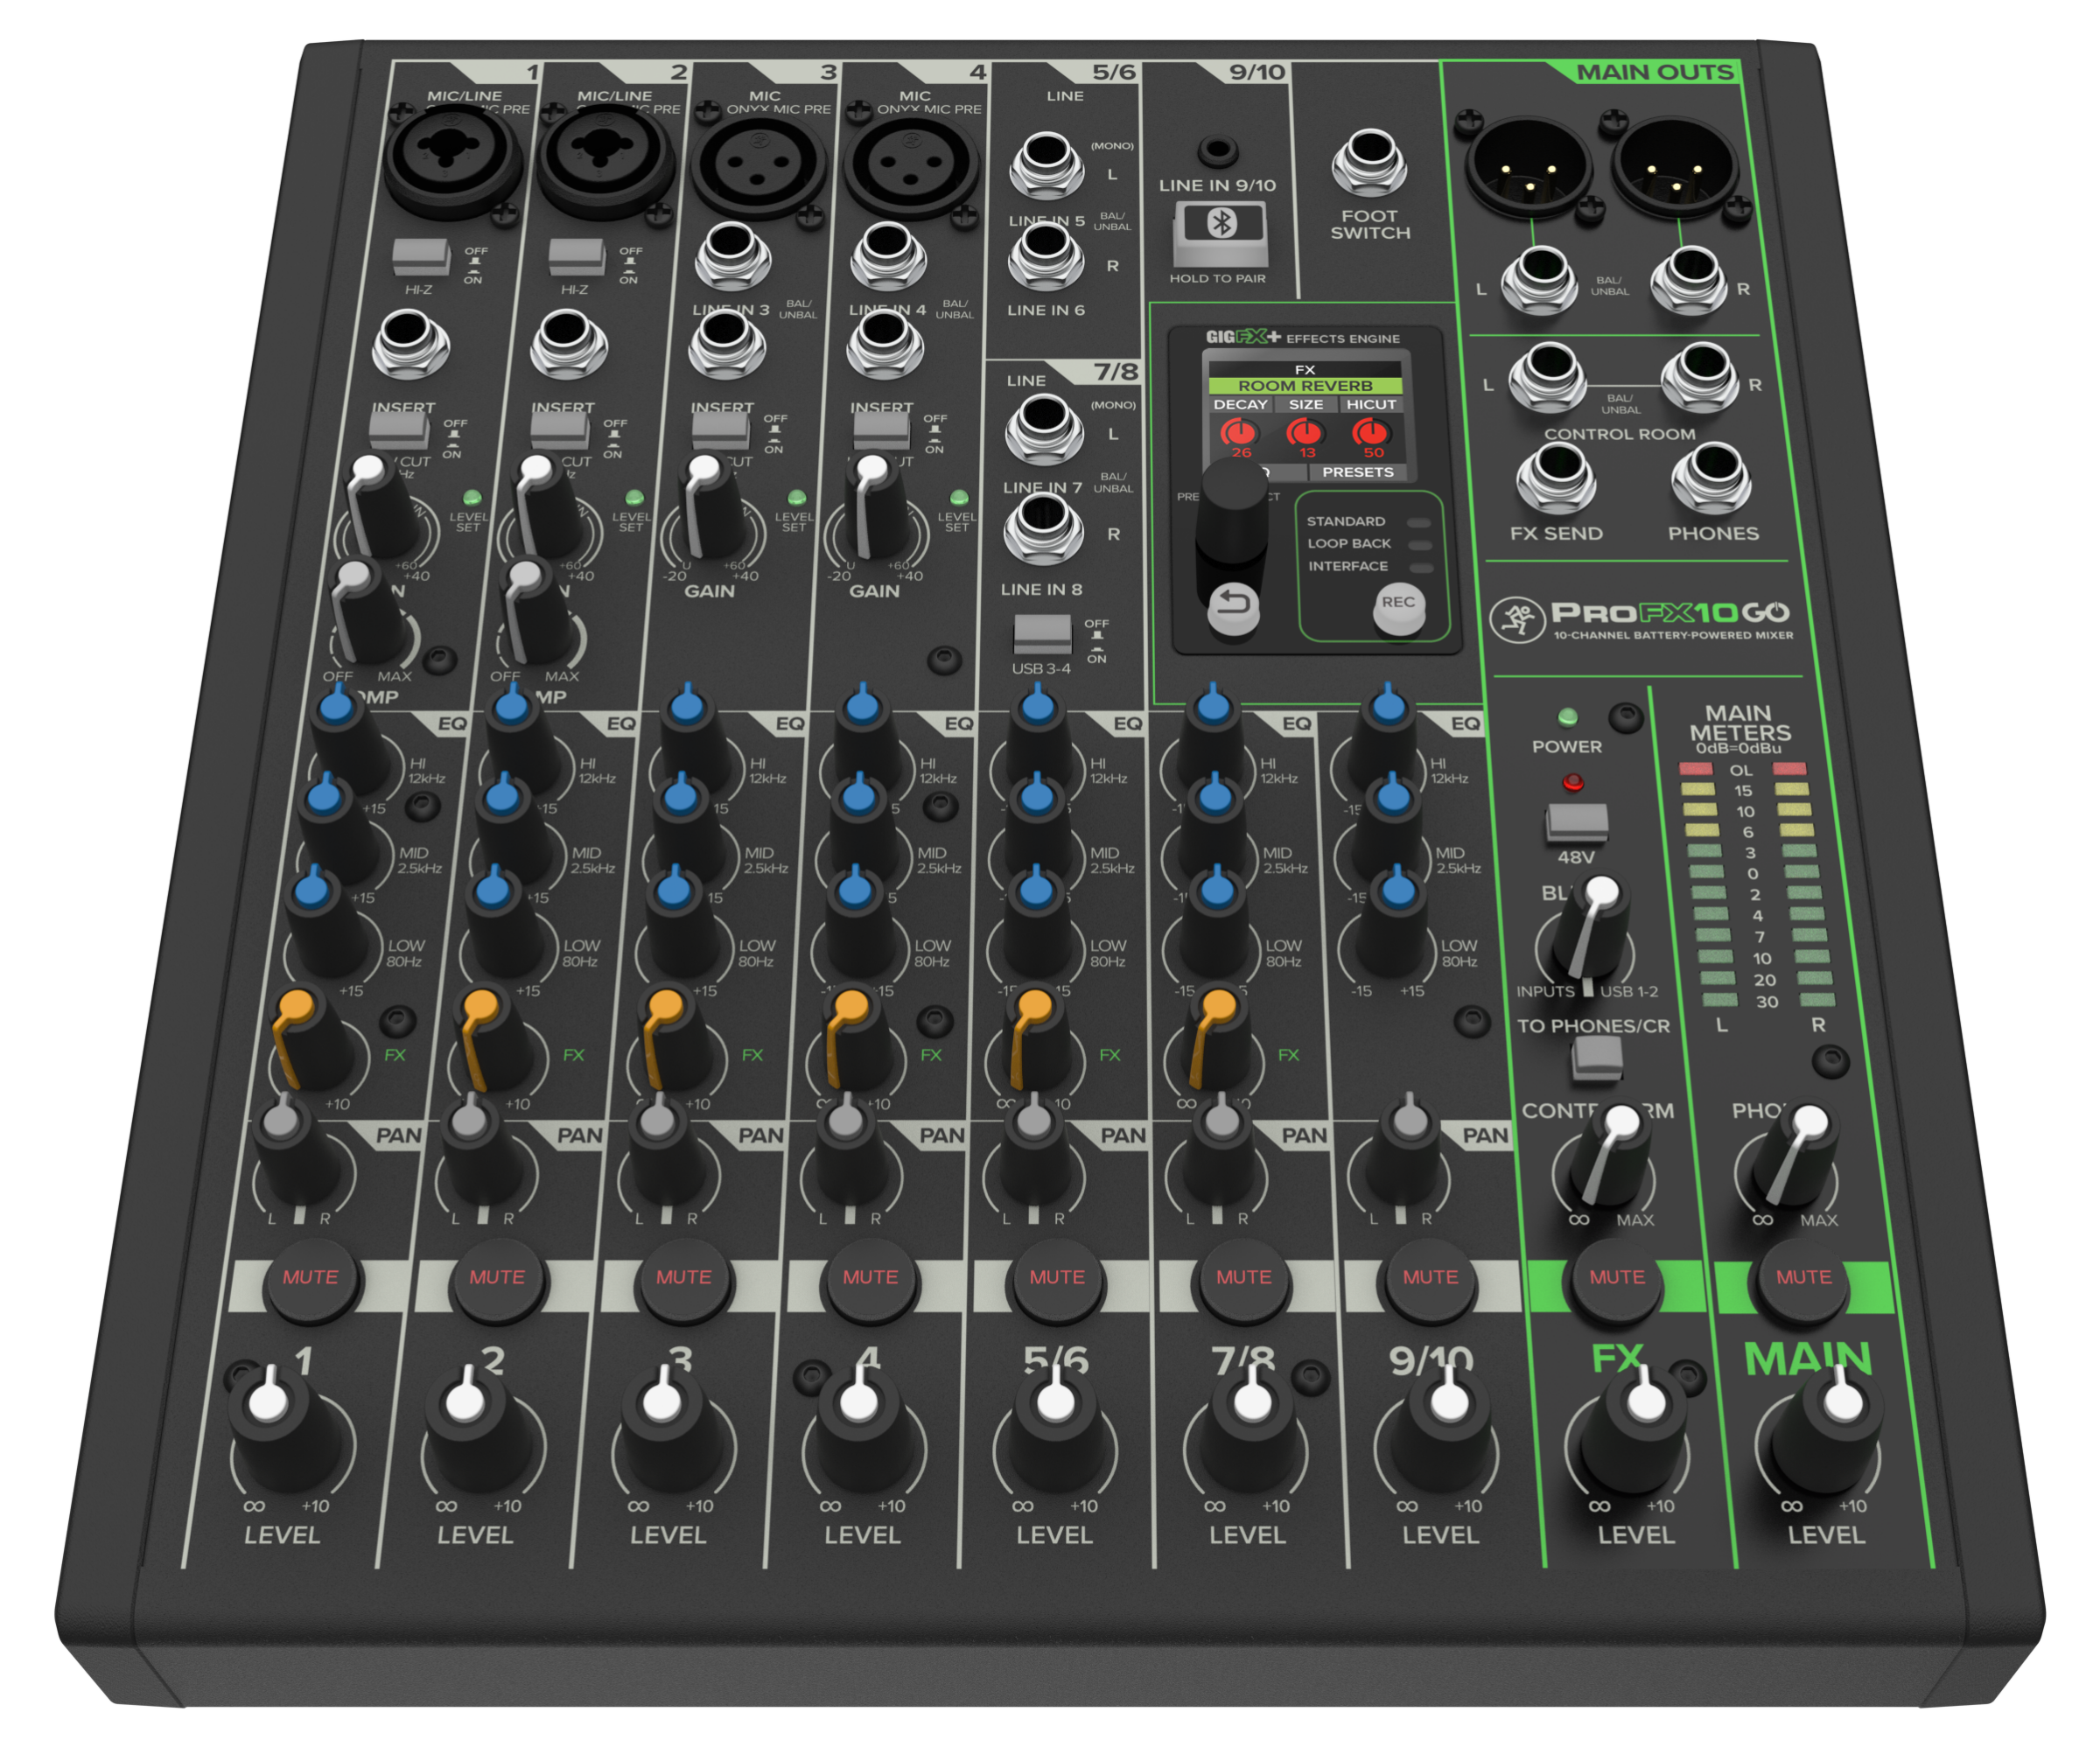Select the DECAY parameter on FX screen
Image resolution: width=2100 pixels, height=1754 pixels.
(x=1240, y=405)
